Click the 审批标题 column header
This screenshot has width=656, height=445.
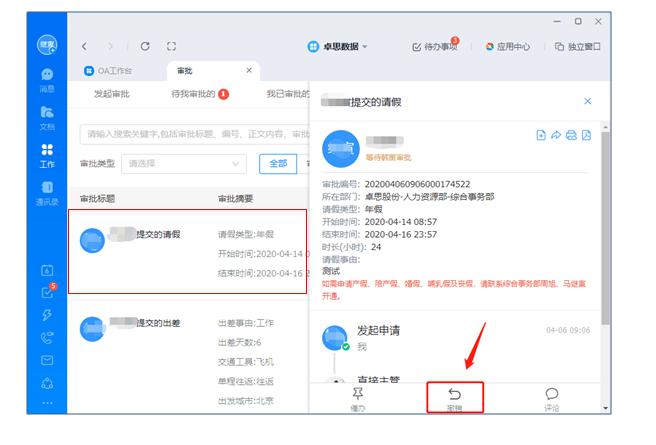pos(97,199)
